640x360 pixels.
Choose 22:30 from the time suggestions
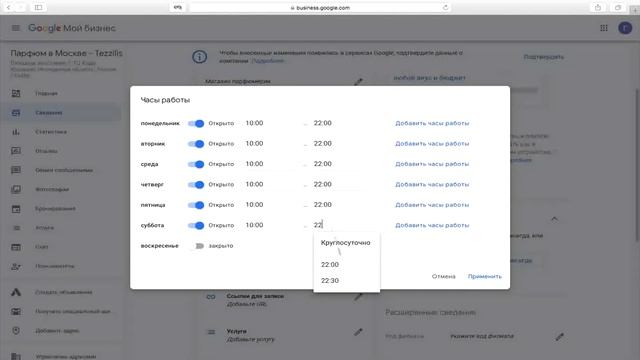tap(347, 280)
